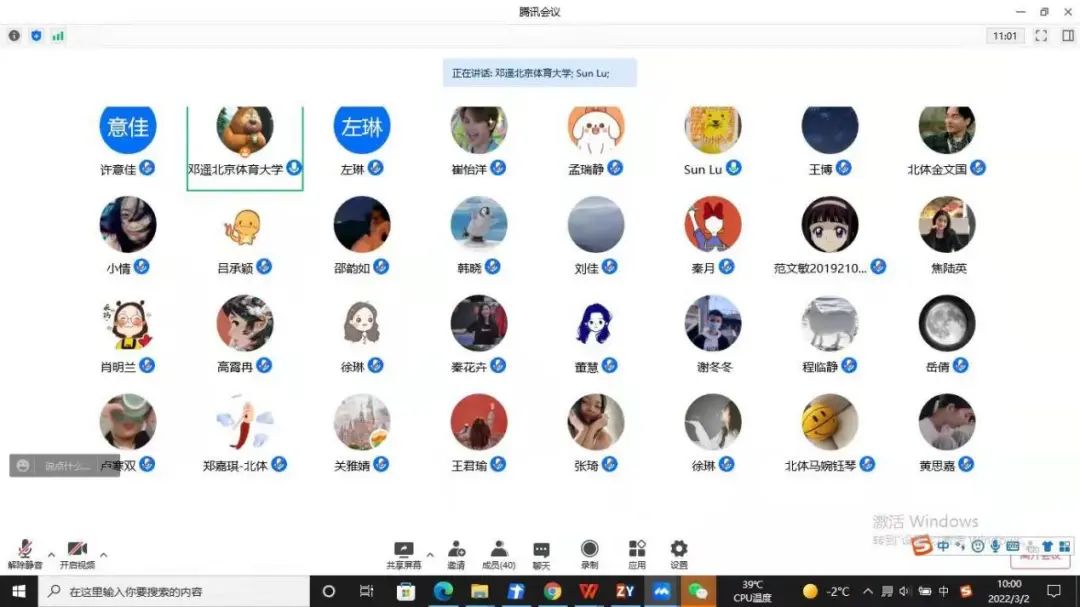Show meeting info icon

tap(14, 36)
